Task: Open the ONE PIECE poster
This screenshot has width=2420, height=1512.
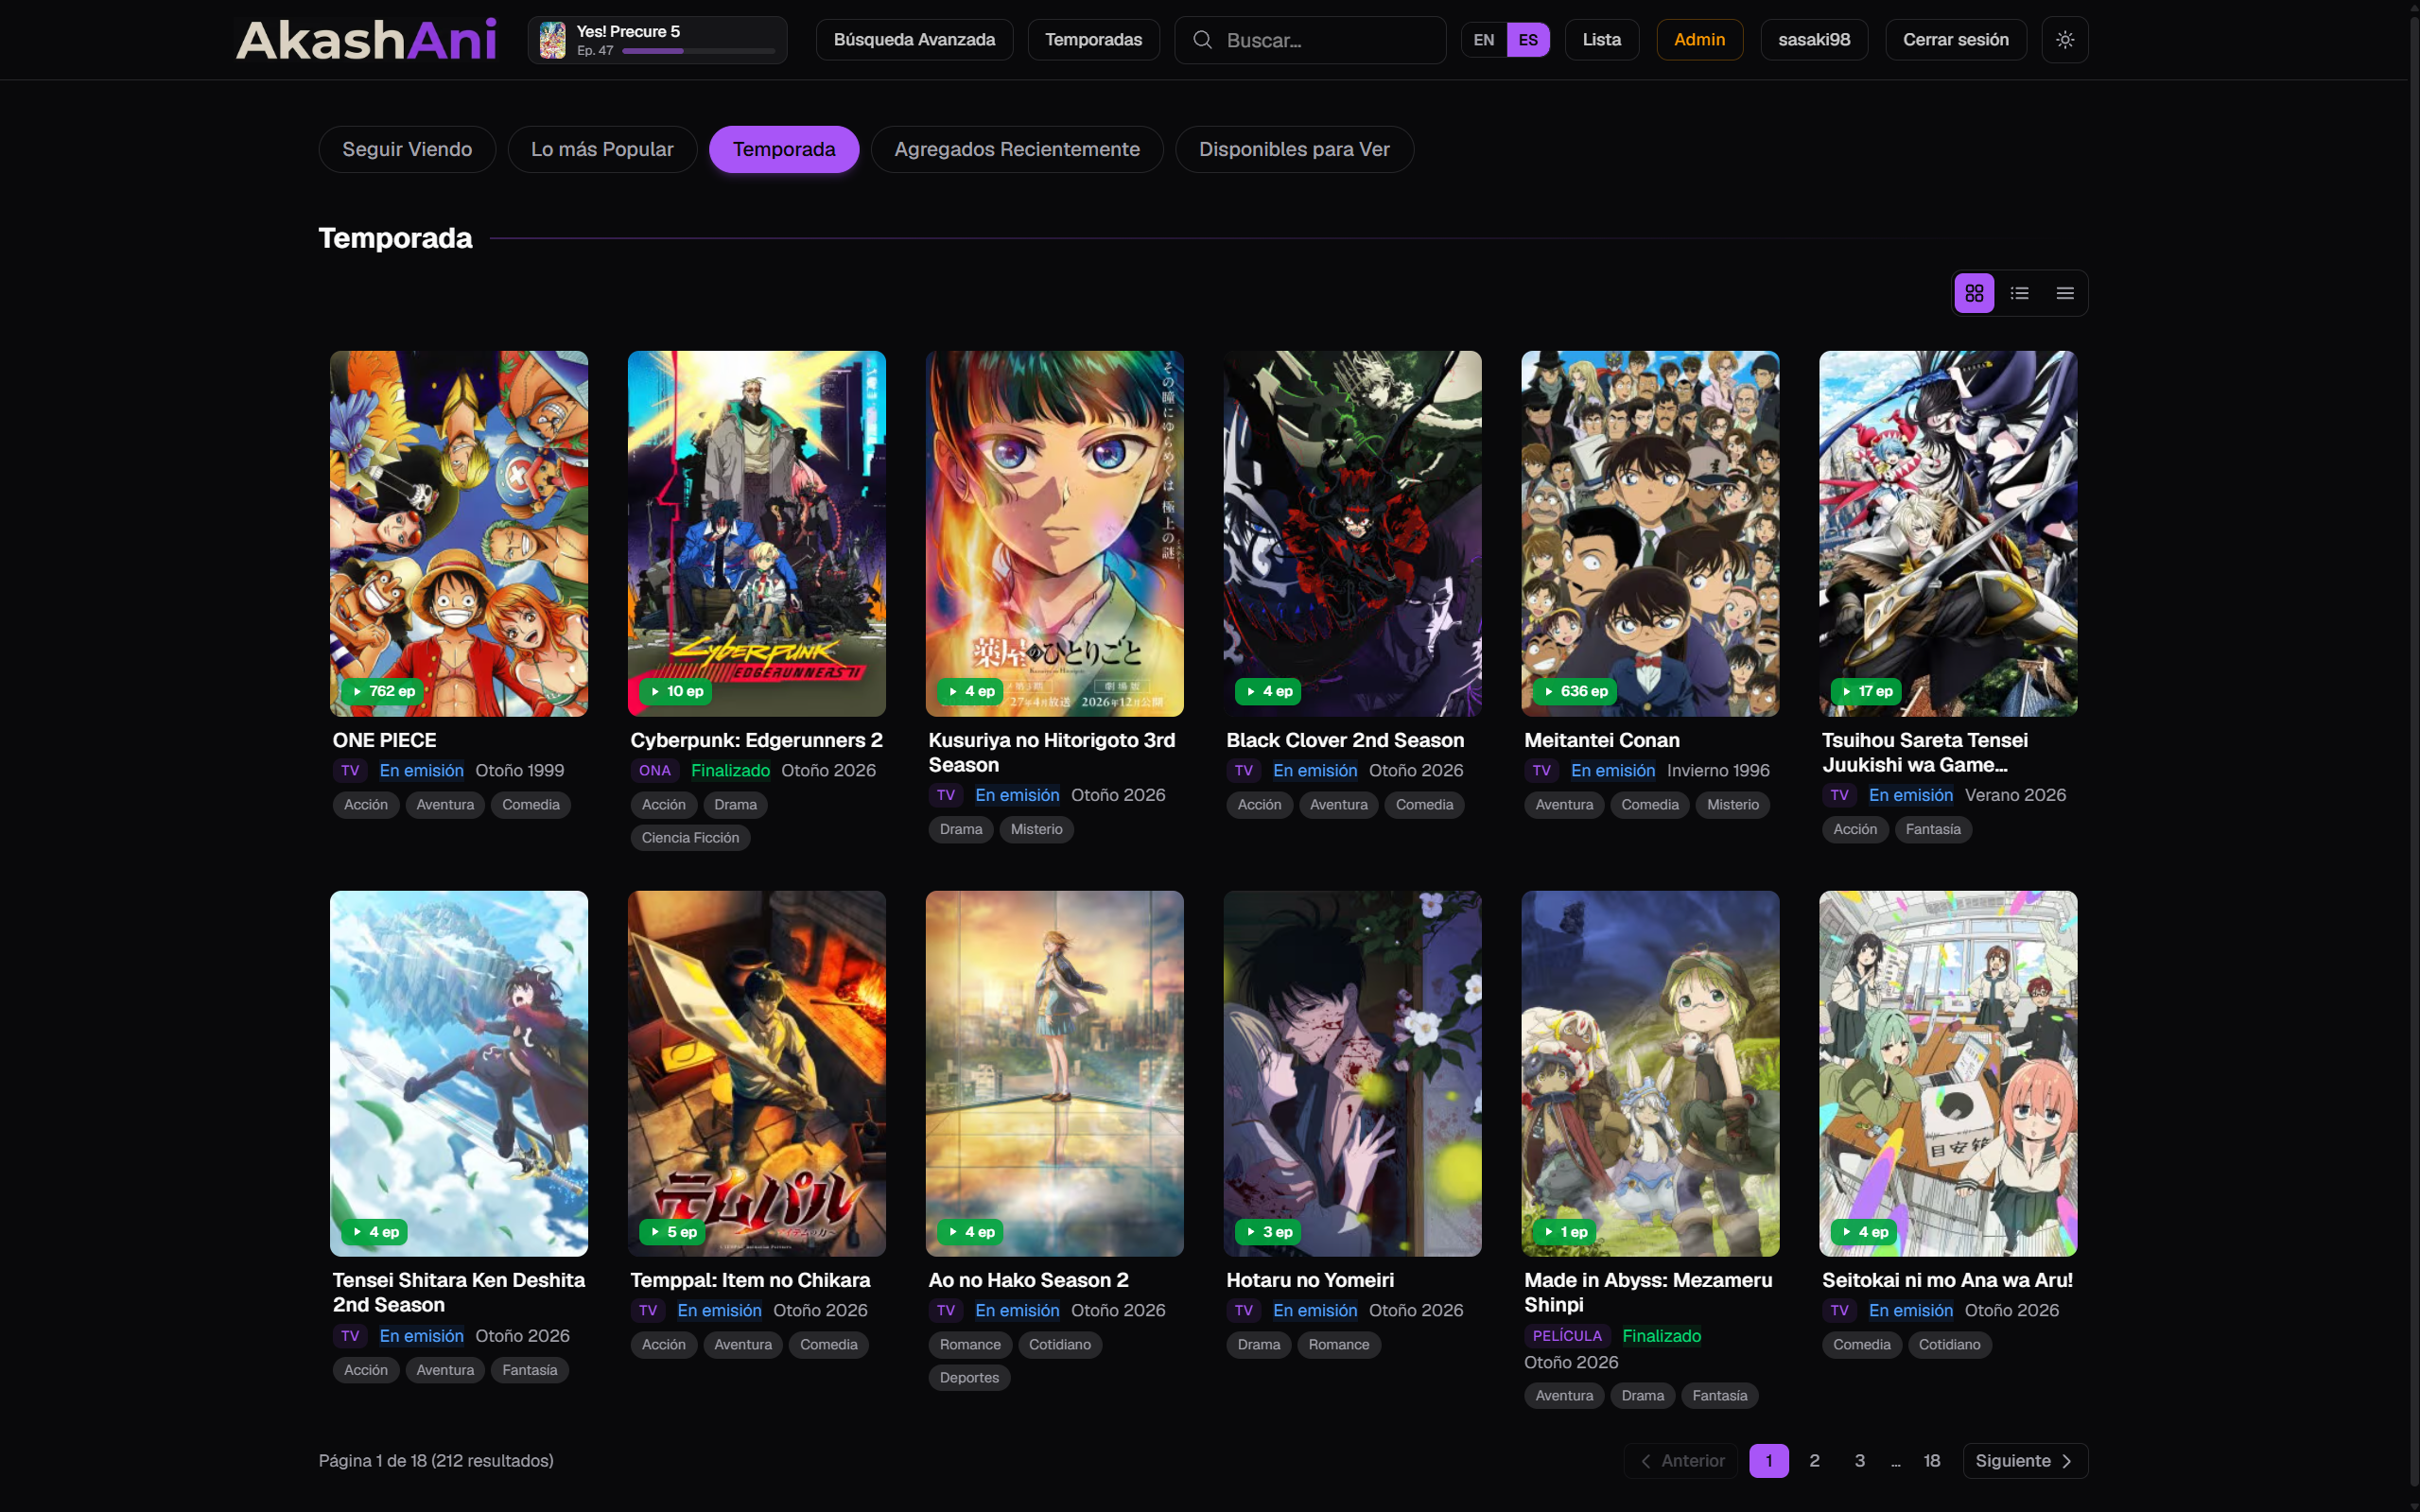Action: 459,533
